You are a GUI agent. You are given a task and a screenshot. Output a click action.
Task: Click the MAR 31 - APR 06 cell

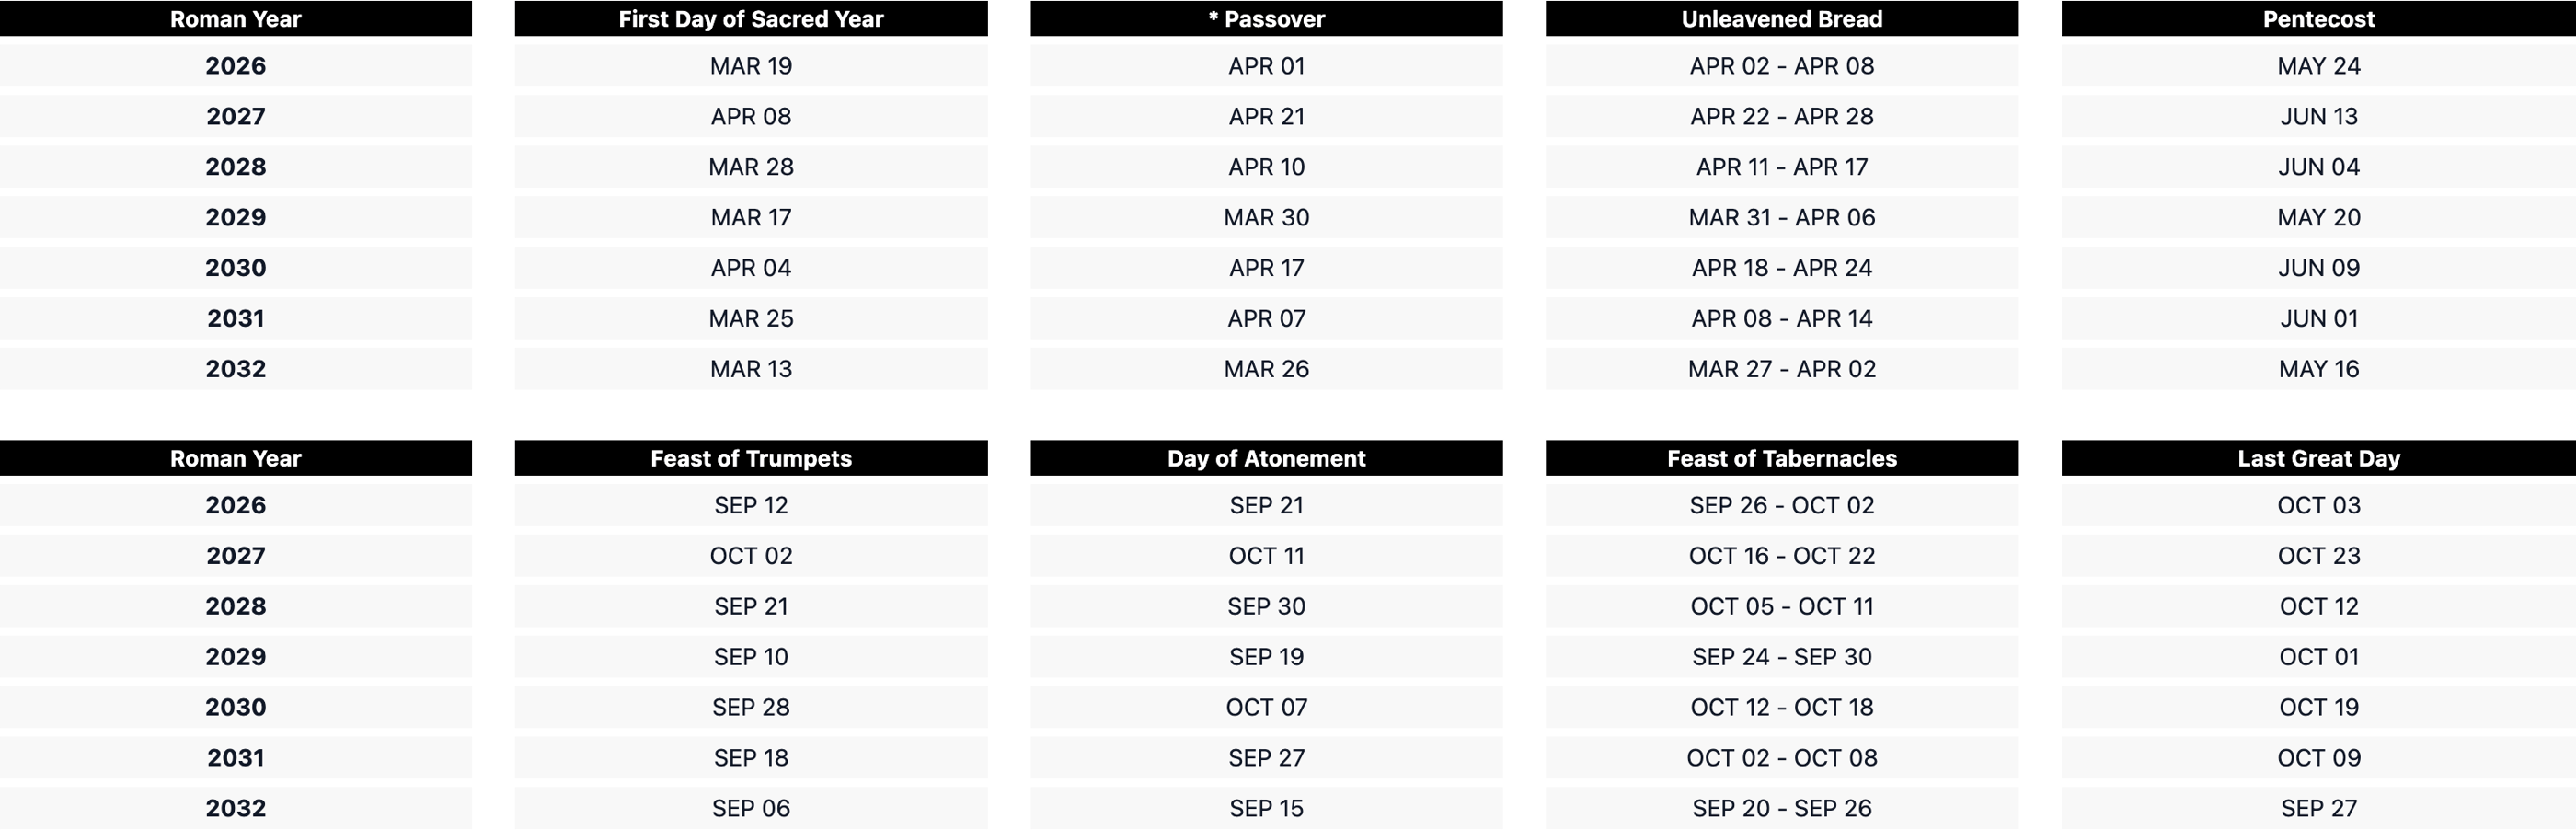1781,217
